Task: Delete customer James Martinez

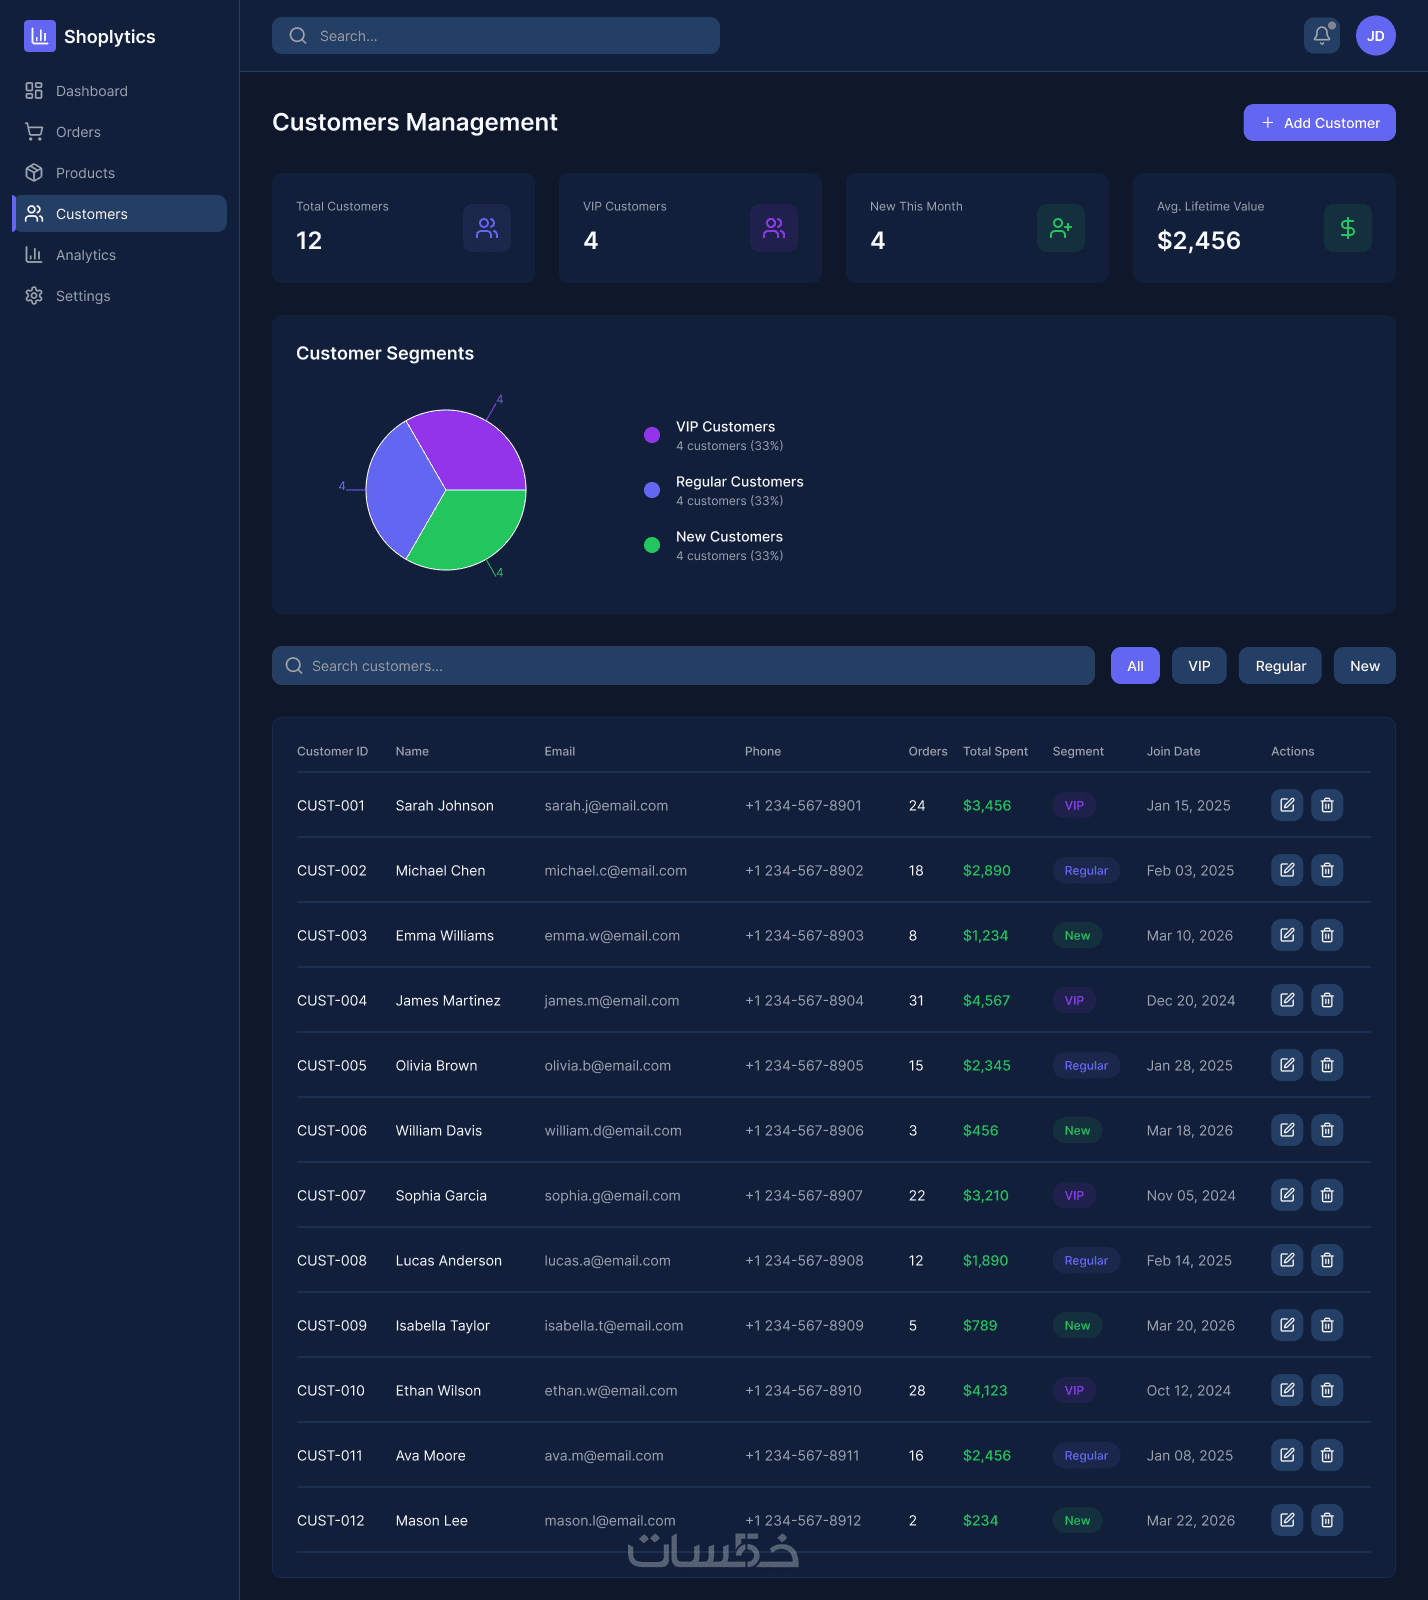Action: tap(1327, 1000)
